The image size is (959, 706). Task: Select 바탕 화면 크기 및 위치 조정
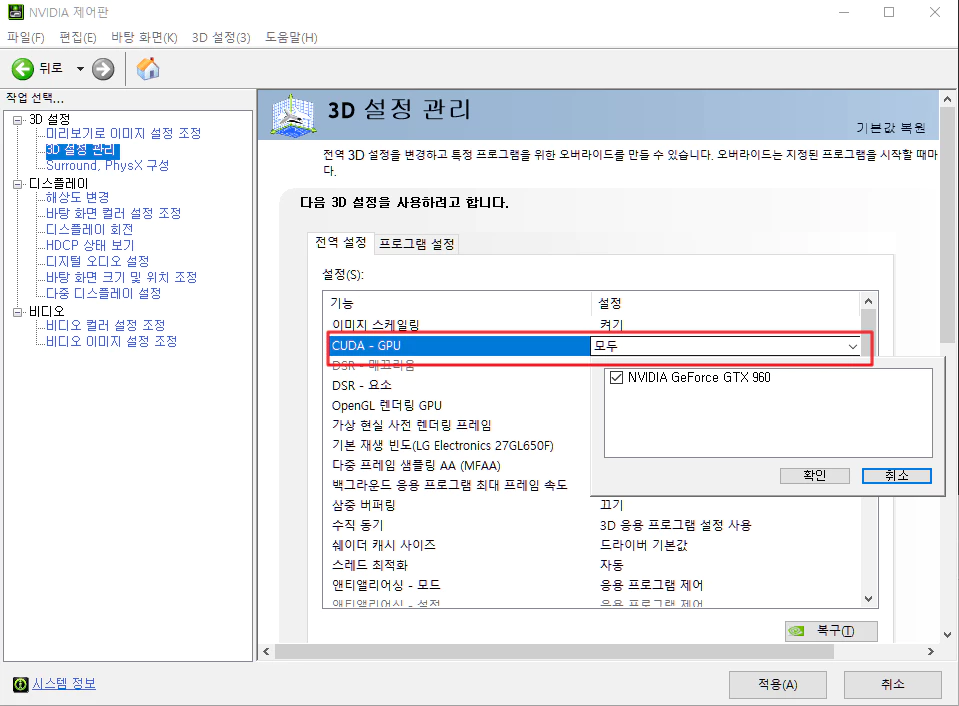(122, 277)
